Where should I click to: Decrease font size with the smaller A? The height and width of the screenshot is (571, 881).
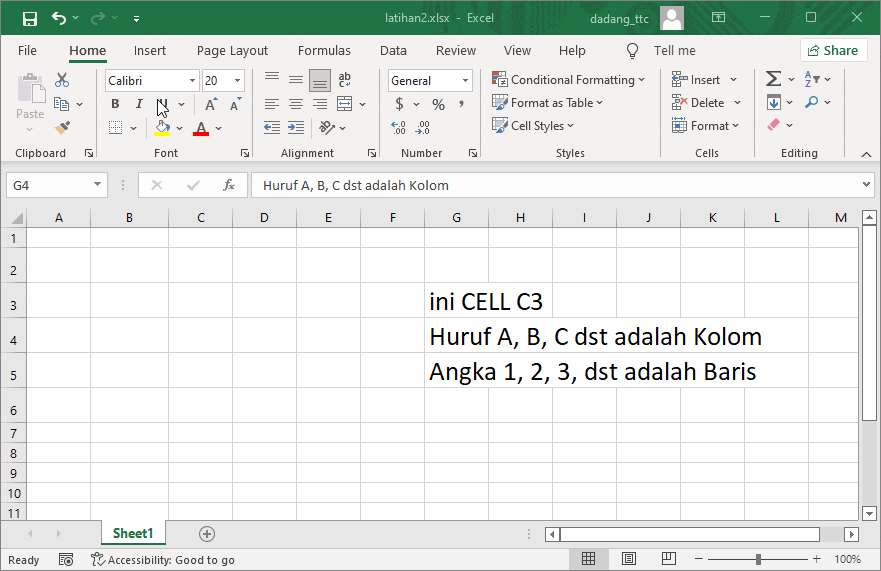(235, 104)
